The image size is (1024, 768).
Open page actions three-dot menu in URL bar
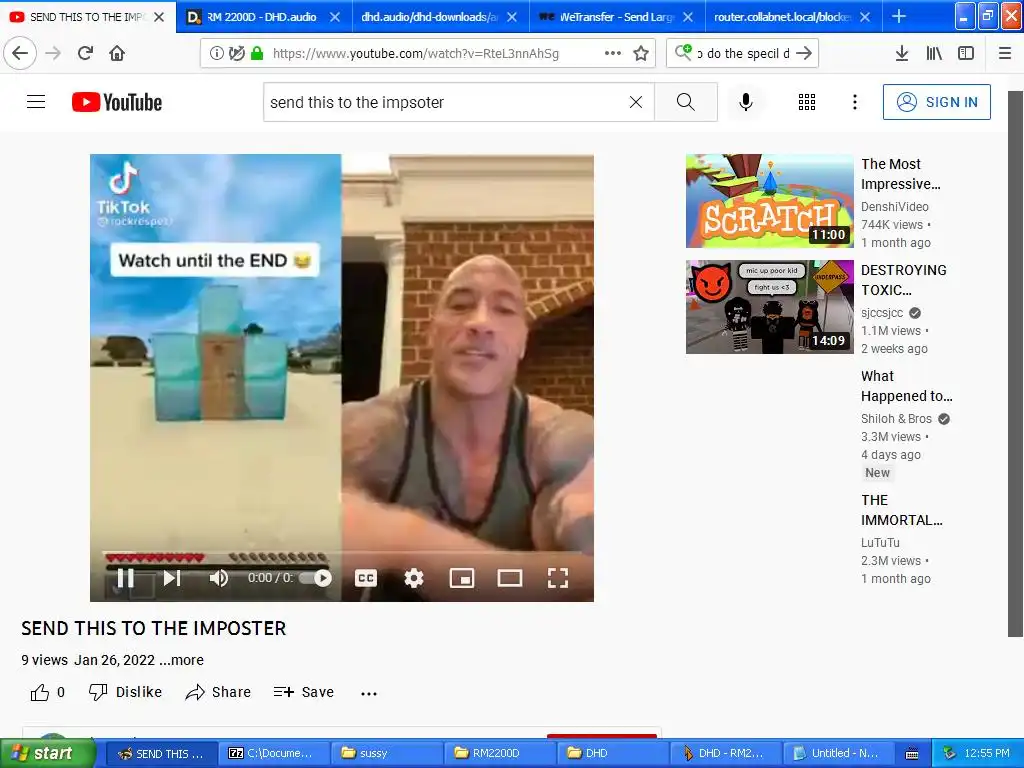click(x=613, y=53)
